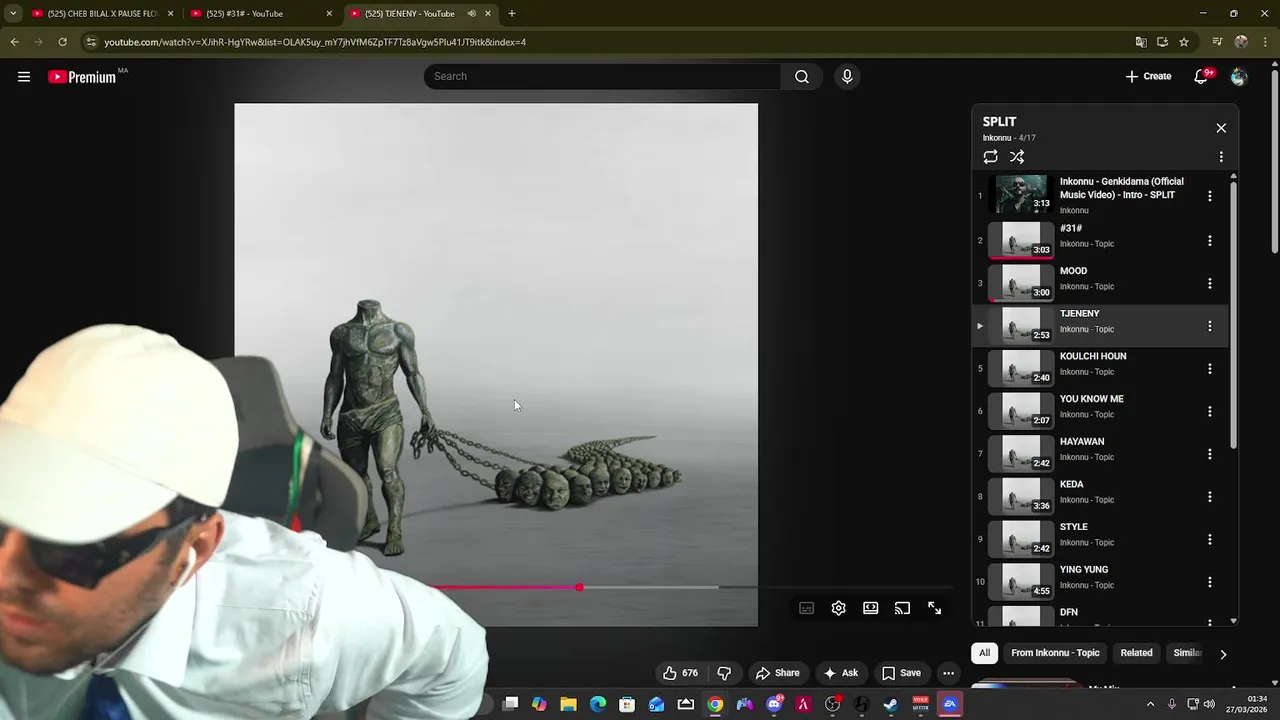Open Chrome from the taskbar
Screen dimensions: 1280x720
click(715, 705)
